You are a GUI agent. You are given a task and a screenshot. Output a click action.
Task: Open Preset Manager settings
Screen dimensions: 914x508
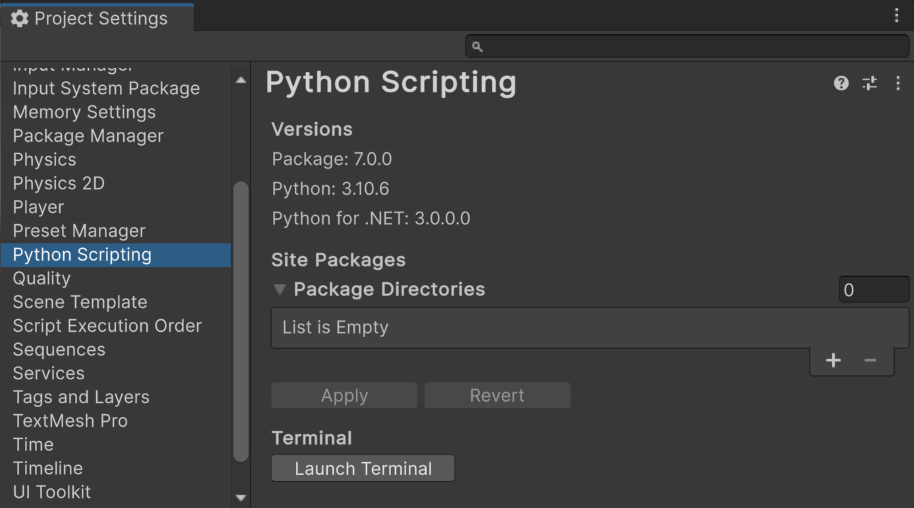tap(115, 231)
